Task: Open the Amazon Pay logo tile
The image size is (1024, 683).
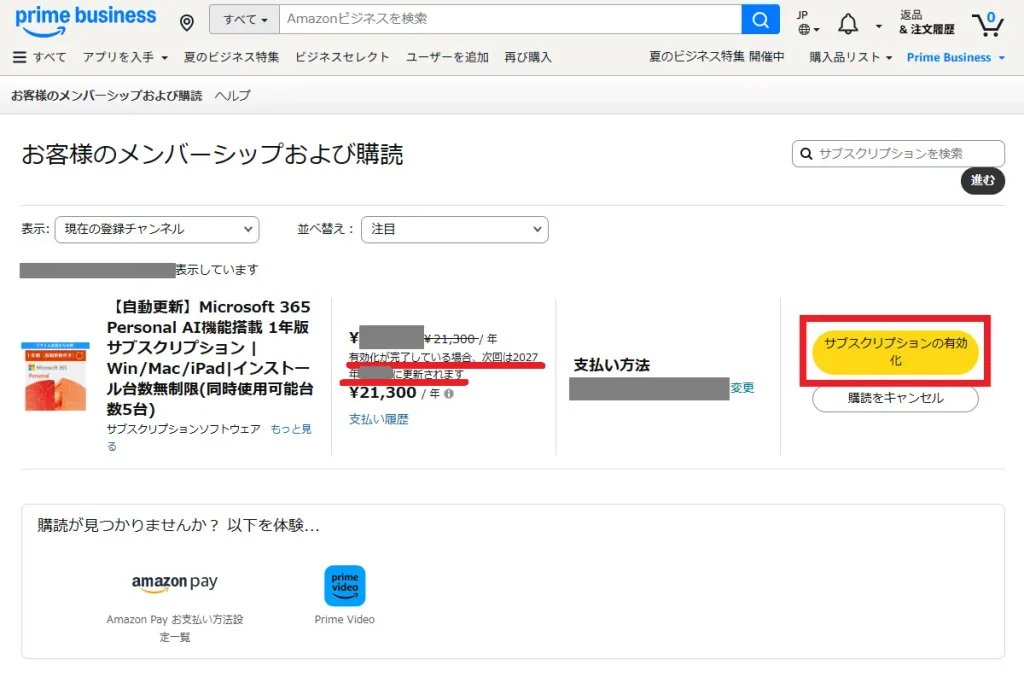Action: [x=174, y=582]
